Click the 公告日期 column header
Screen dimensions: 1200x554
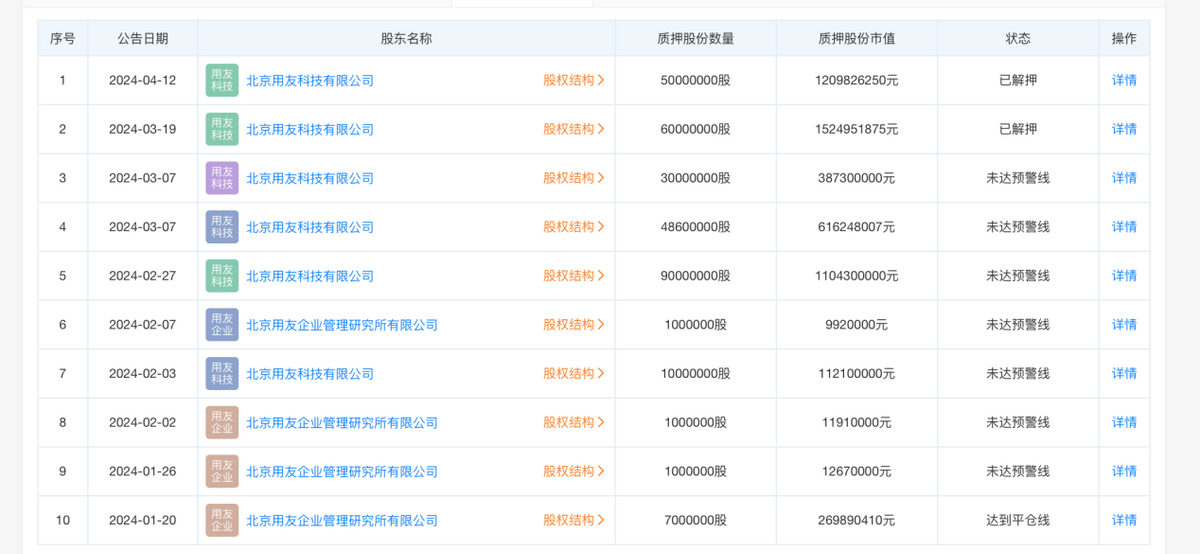click(142, 39)
